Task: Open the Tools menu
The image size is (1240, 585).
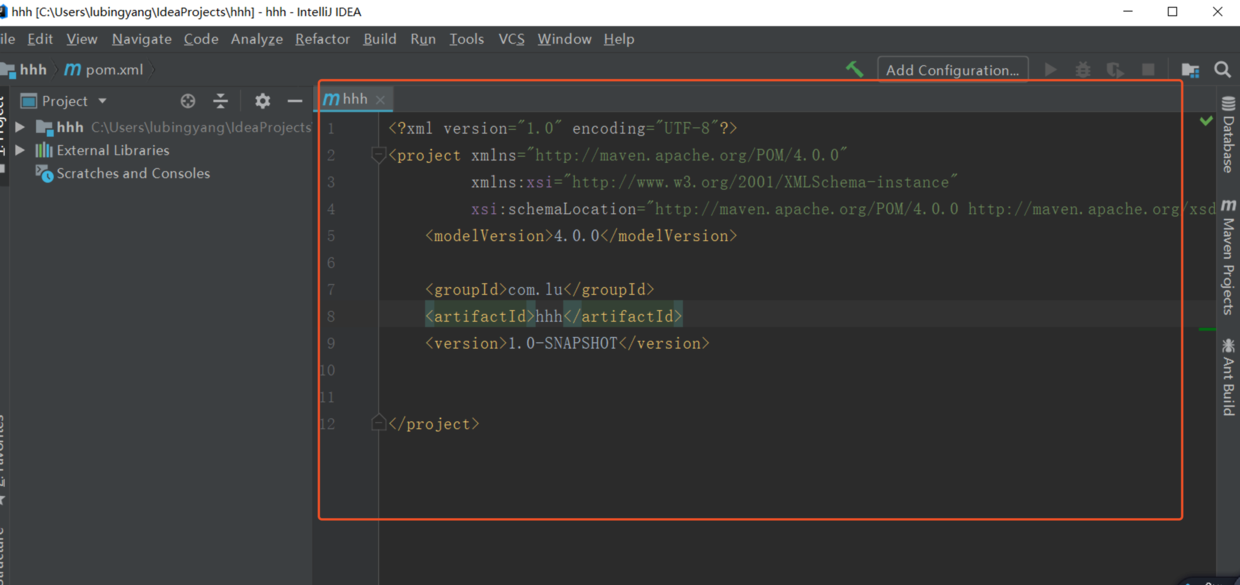Action: (x=467, y=39)
